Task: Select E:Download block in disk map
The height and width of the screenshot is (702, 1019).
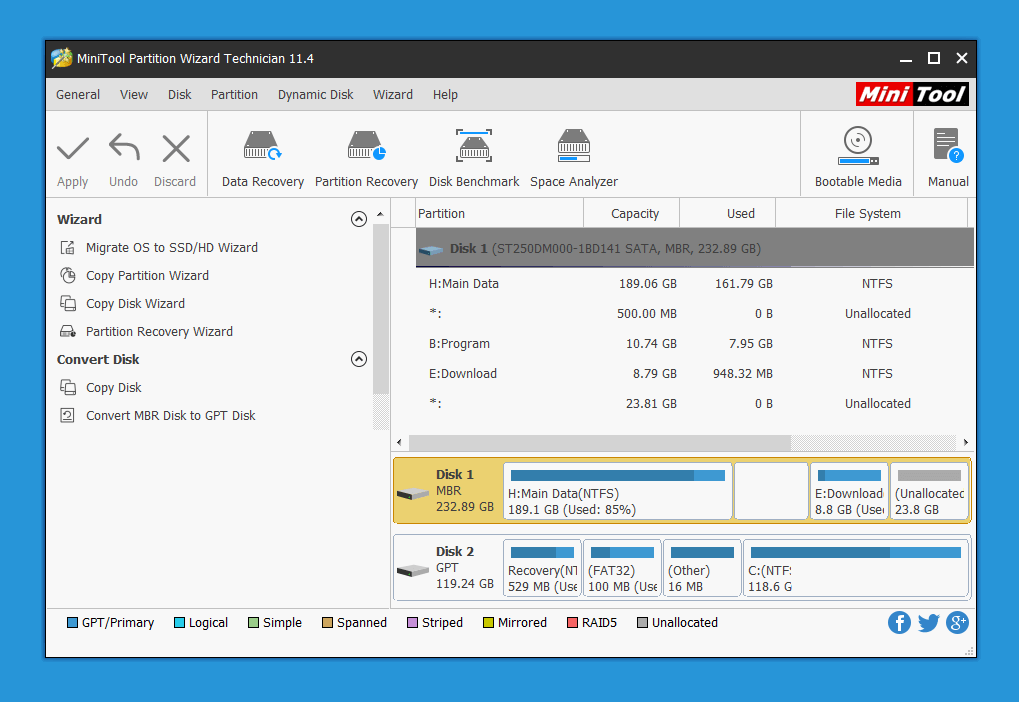Action: pyautogui.click(x=849, y=491)
